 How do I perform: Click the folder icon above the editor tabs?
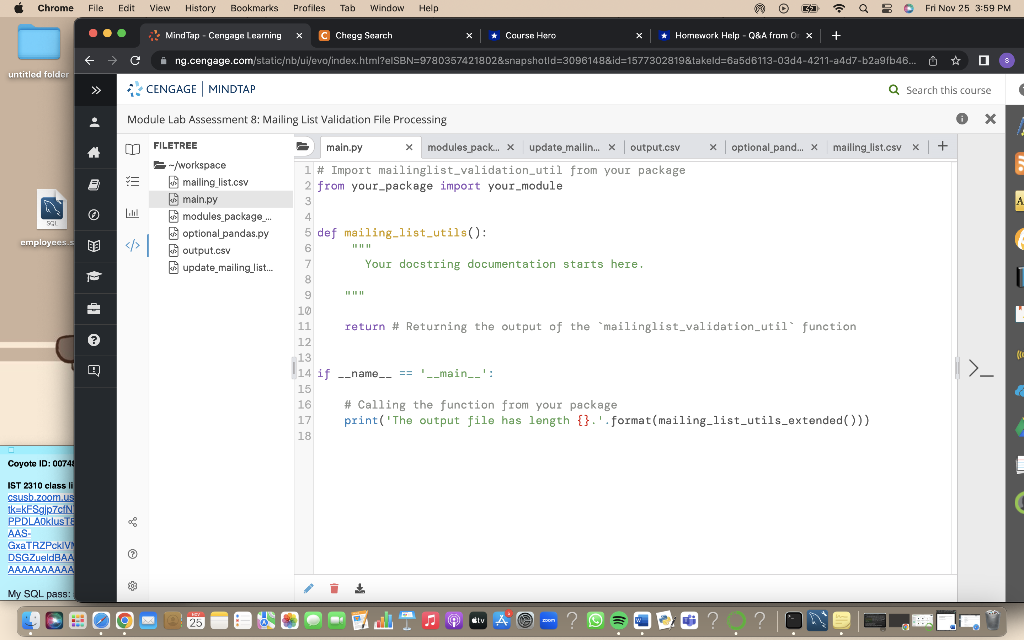(301, 145)
